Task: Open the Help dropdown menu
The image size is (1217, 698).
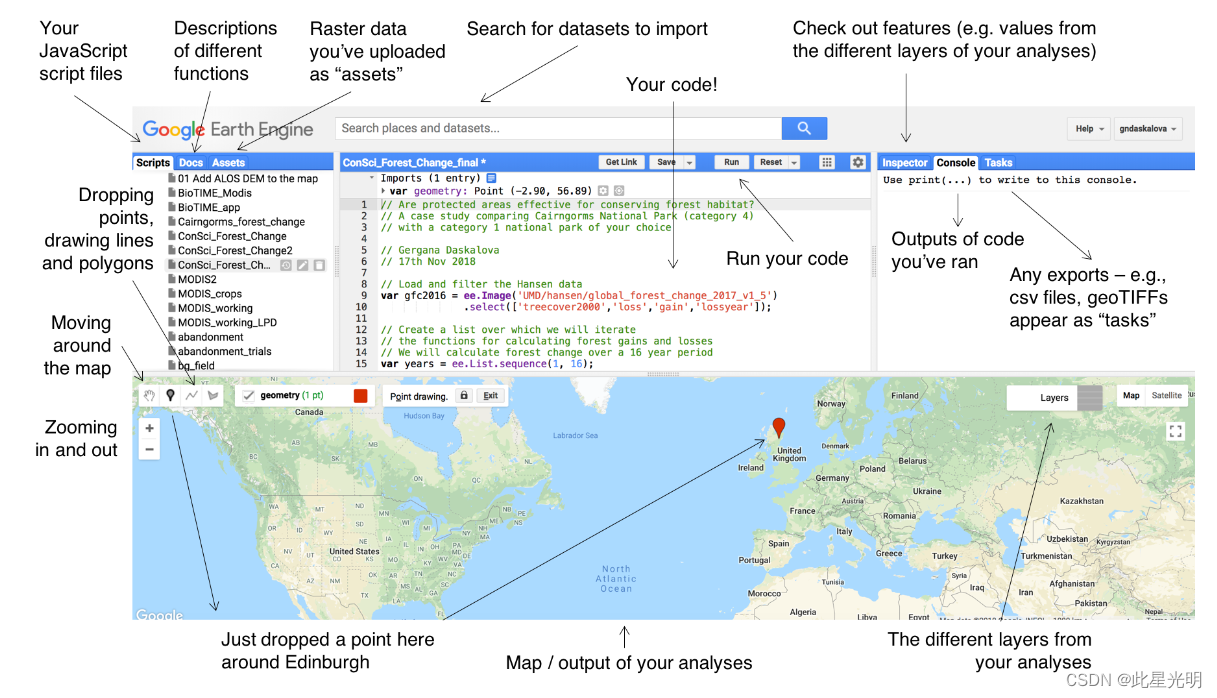Action: [1090, 129]
